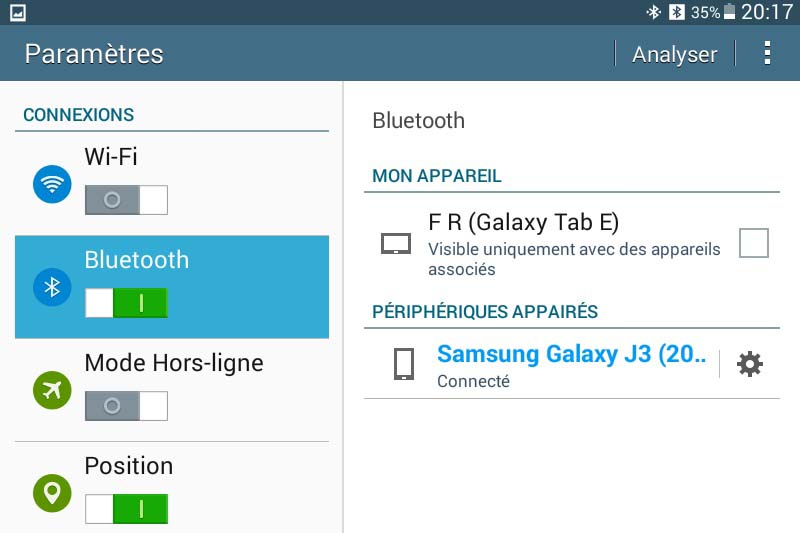800x533 pixels.
Task: Tap the phone icon of paired device
Action: (x=404, y=365)
